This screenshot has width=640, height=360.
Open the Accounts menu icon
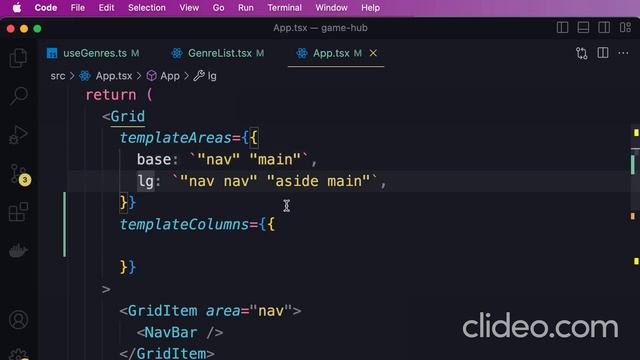(x=18, y=320)
